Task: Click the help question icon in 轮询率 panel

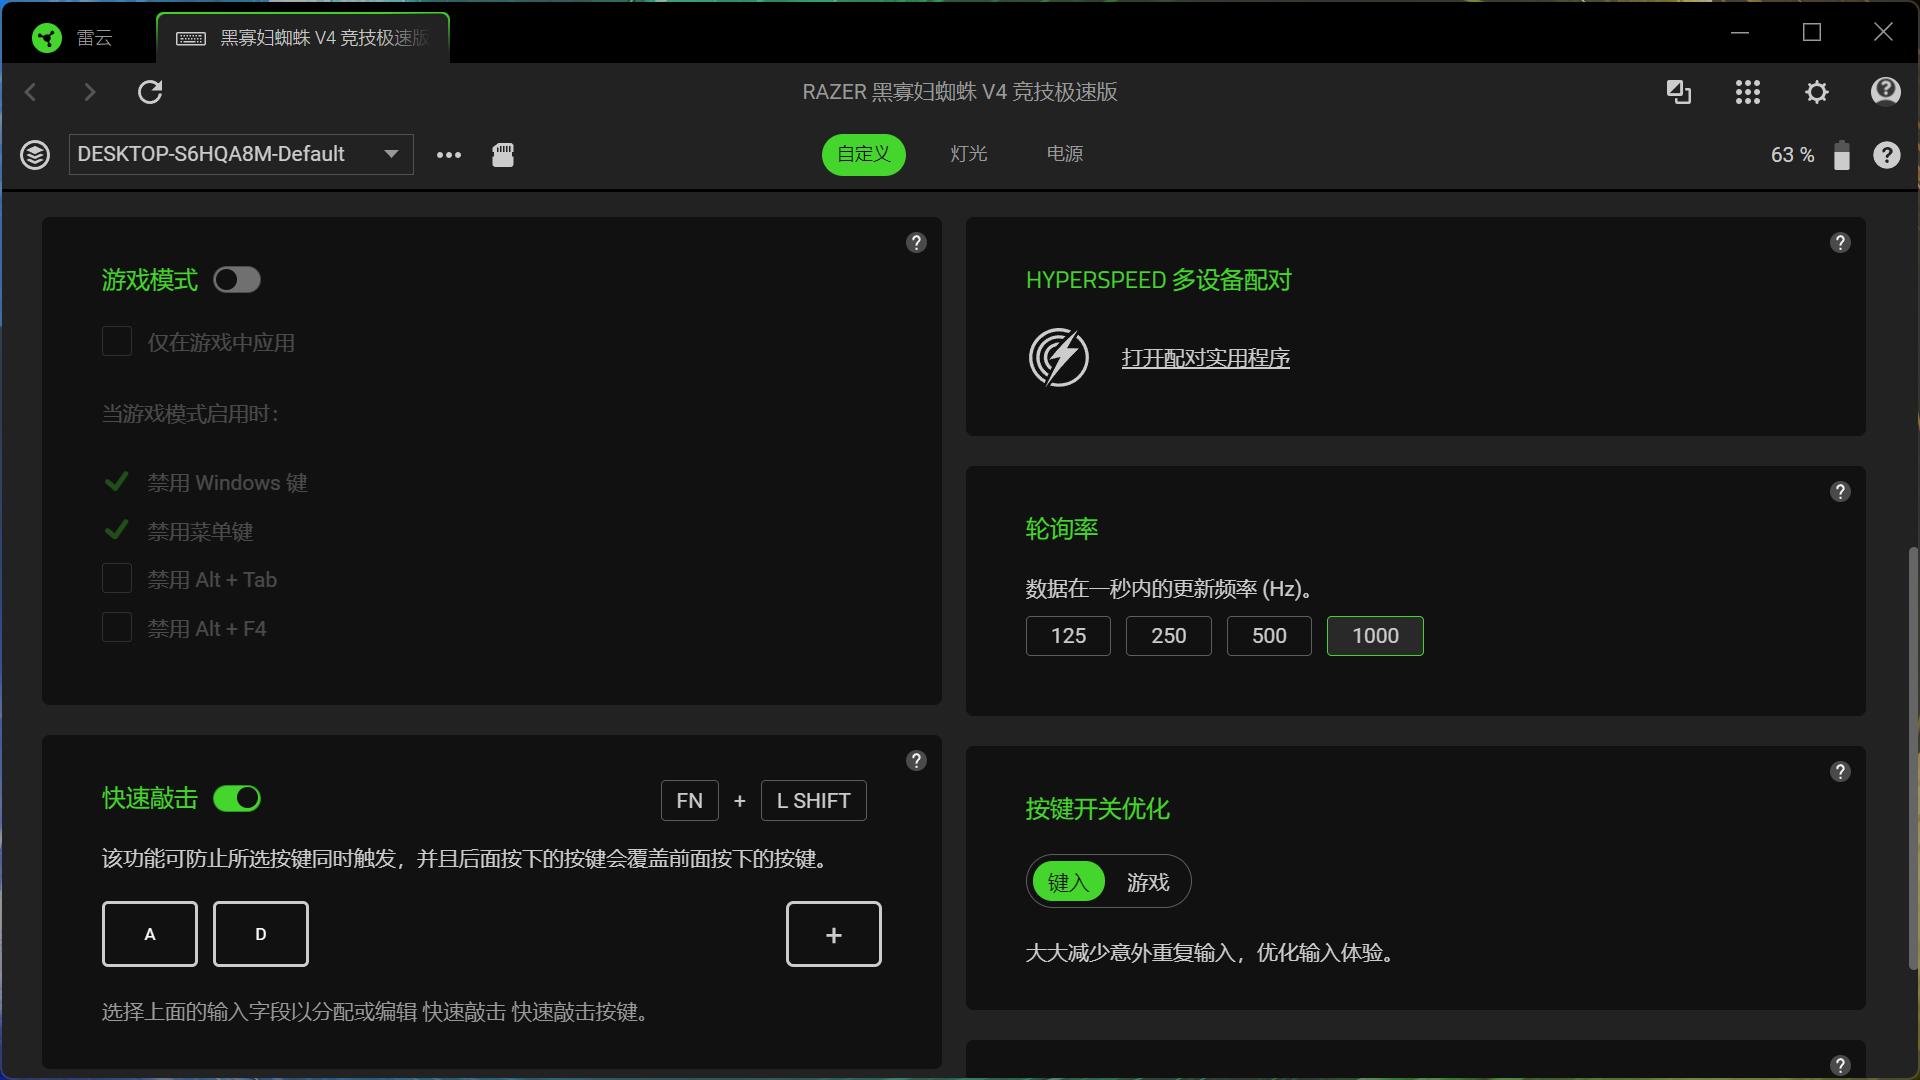Action: (1839, 492)
